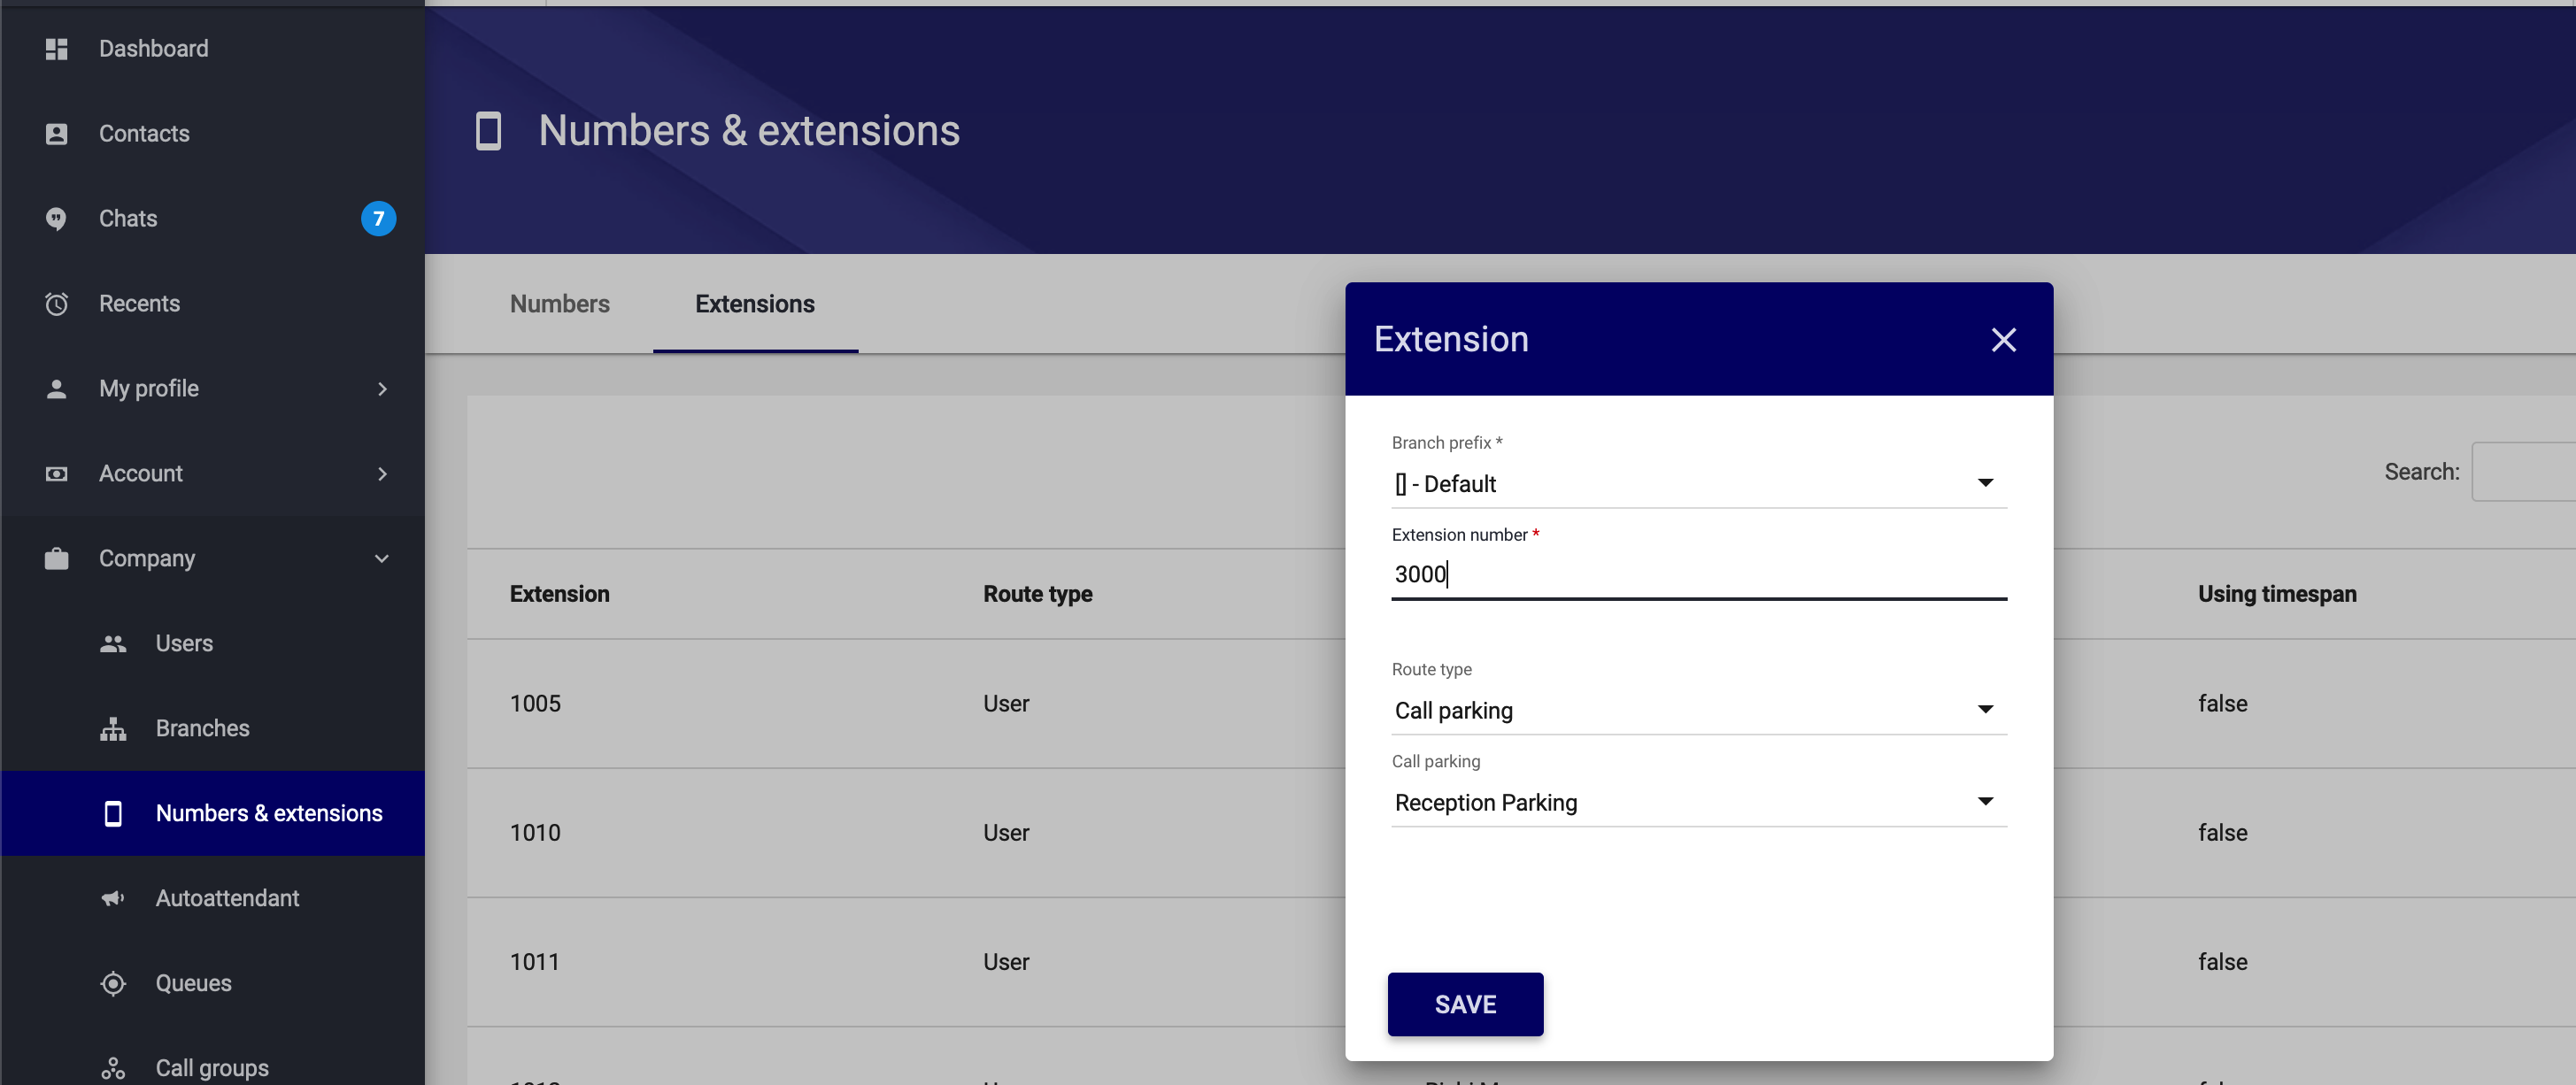Viewport: 2576px width, 1085px height.
Task: Click the Chats speech bubble icon
Action: (x=57, y=219)
